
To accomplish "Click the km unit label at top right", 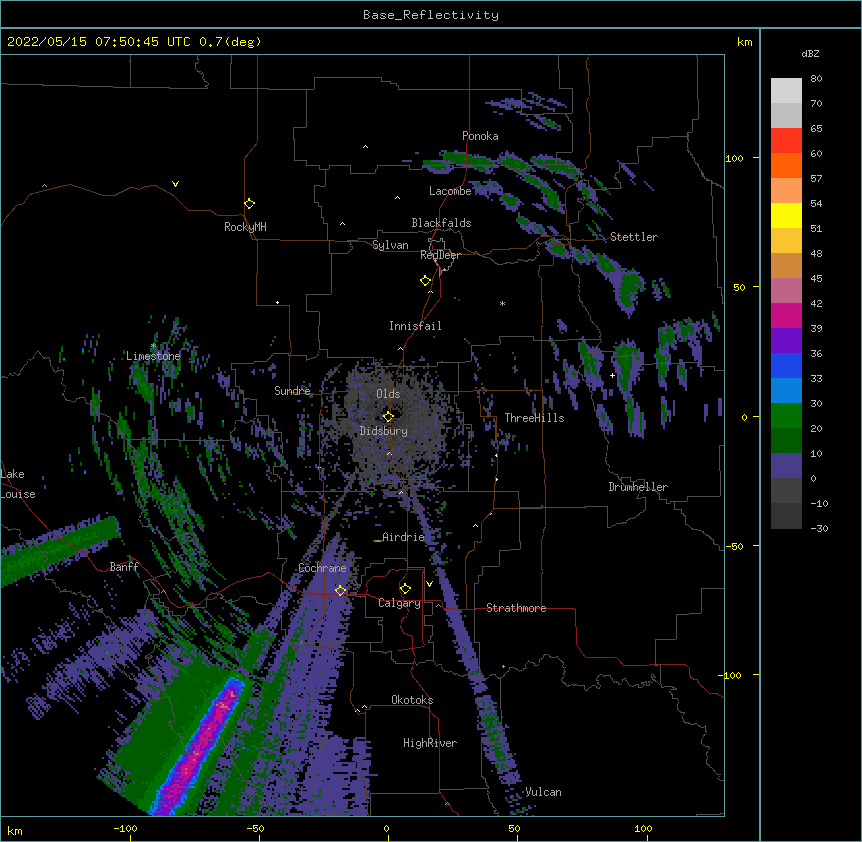I will pos(744,42).
